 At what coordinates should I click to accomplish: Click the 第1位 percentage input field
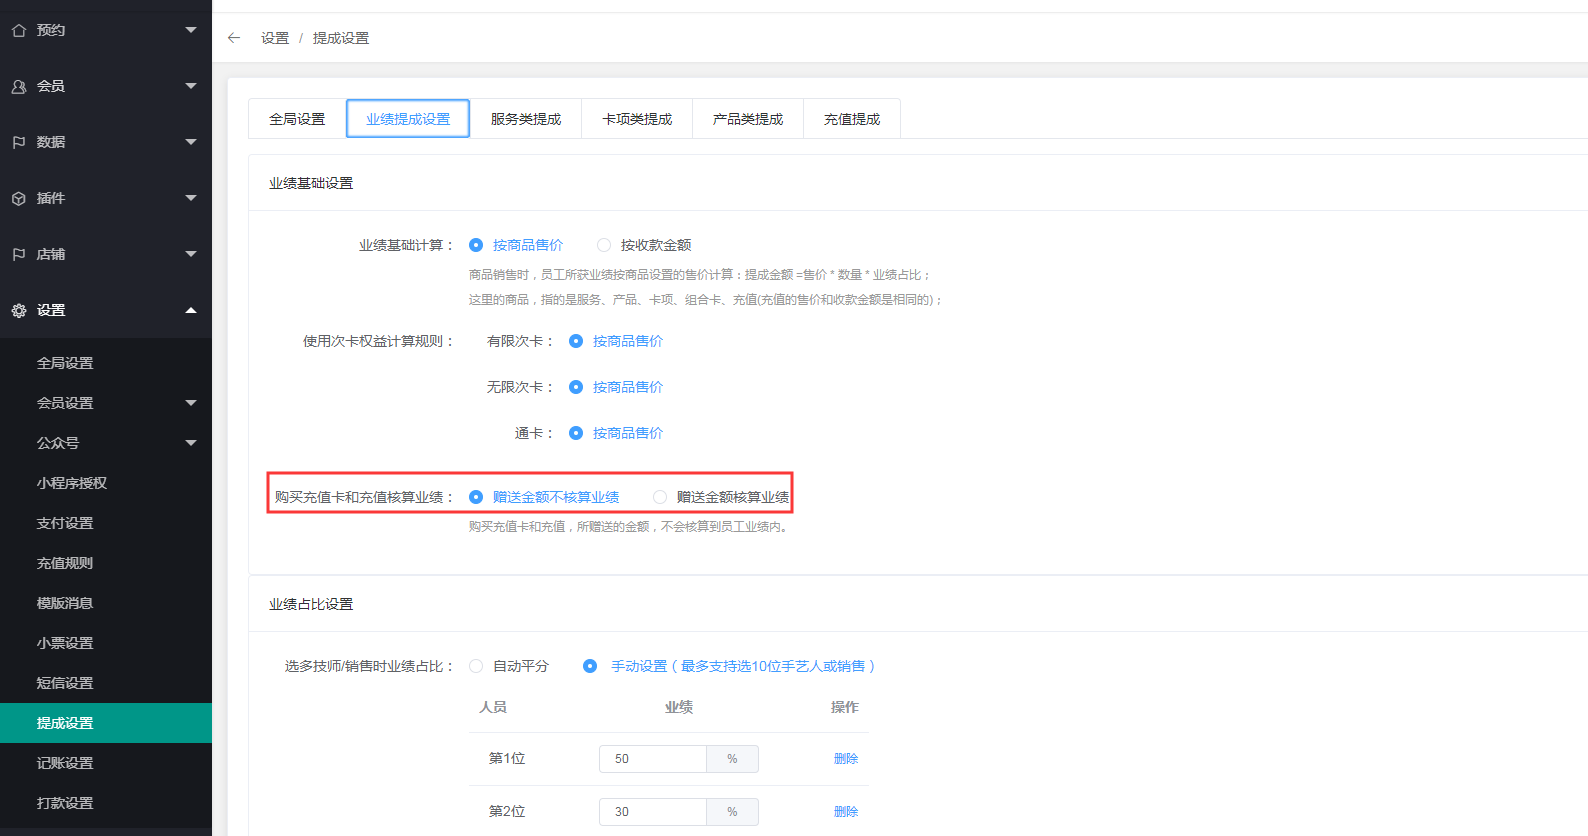coord(653,759)
